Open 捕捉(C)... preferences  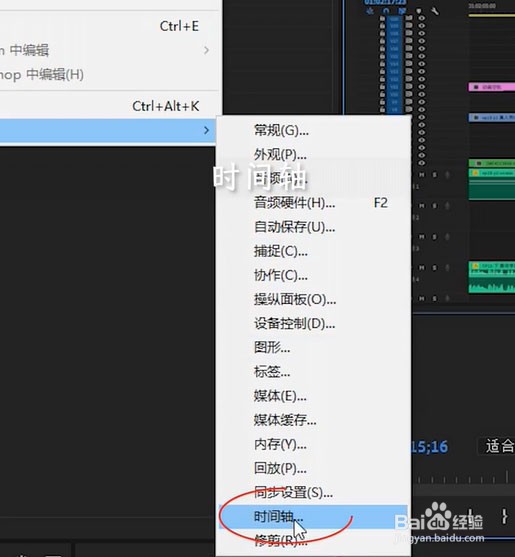point(314,252)
